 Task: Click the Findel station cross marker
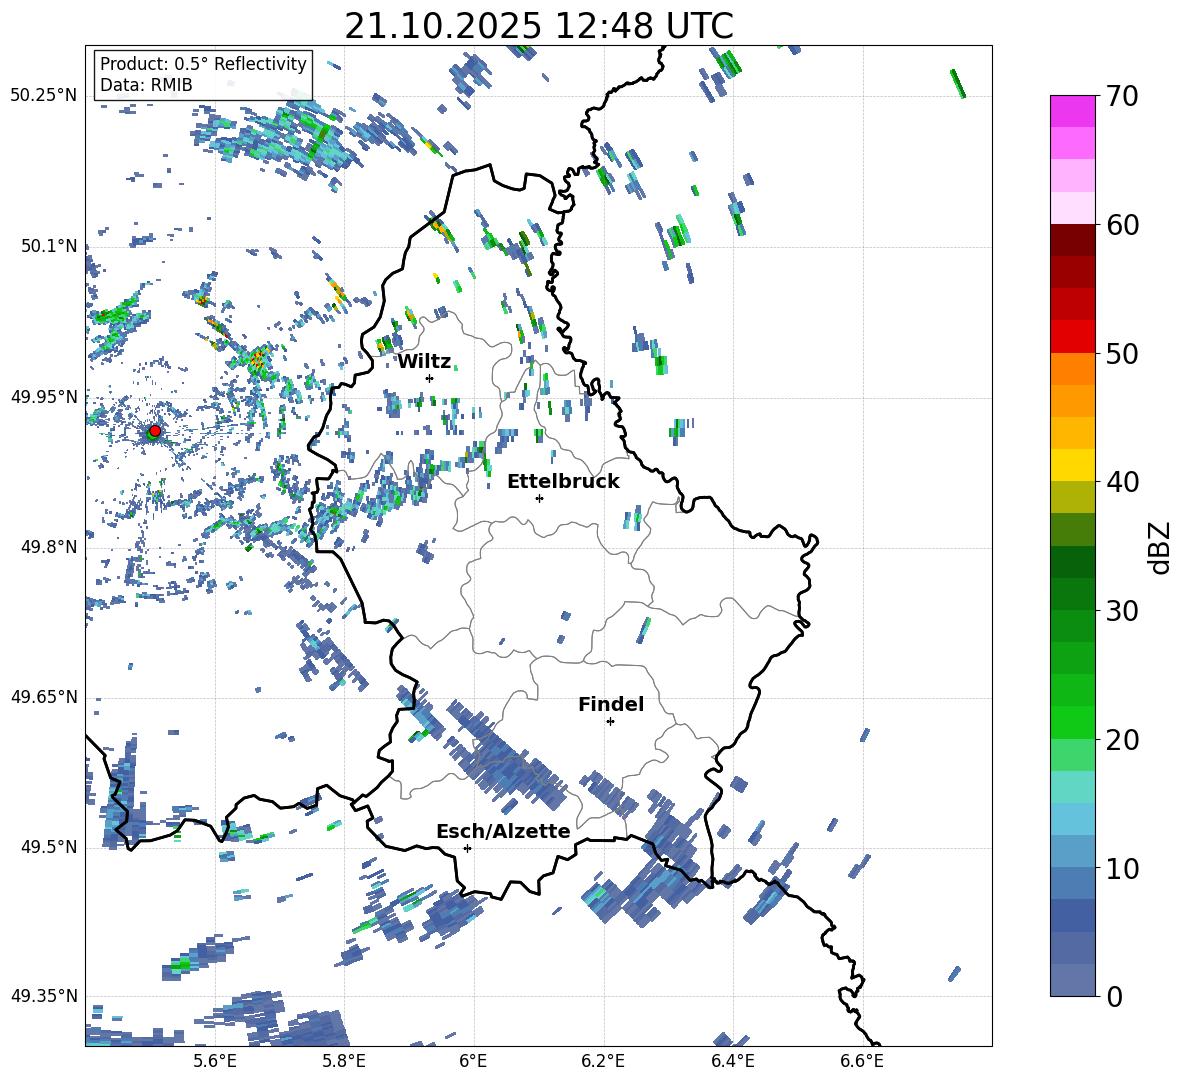point(610,722)
